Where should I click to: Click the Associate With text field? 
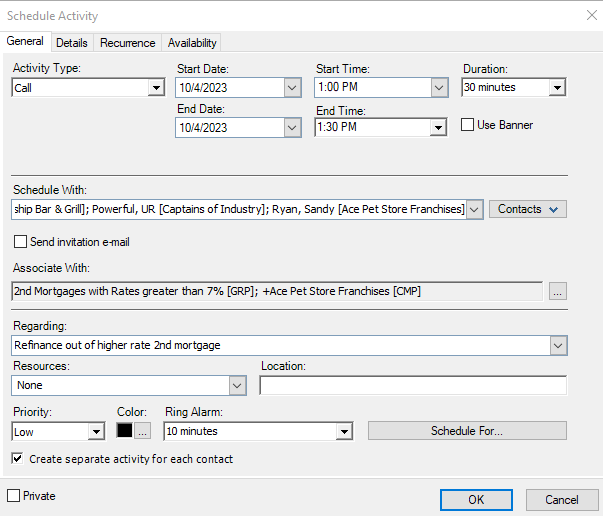pos(277,291)
